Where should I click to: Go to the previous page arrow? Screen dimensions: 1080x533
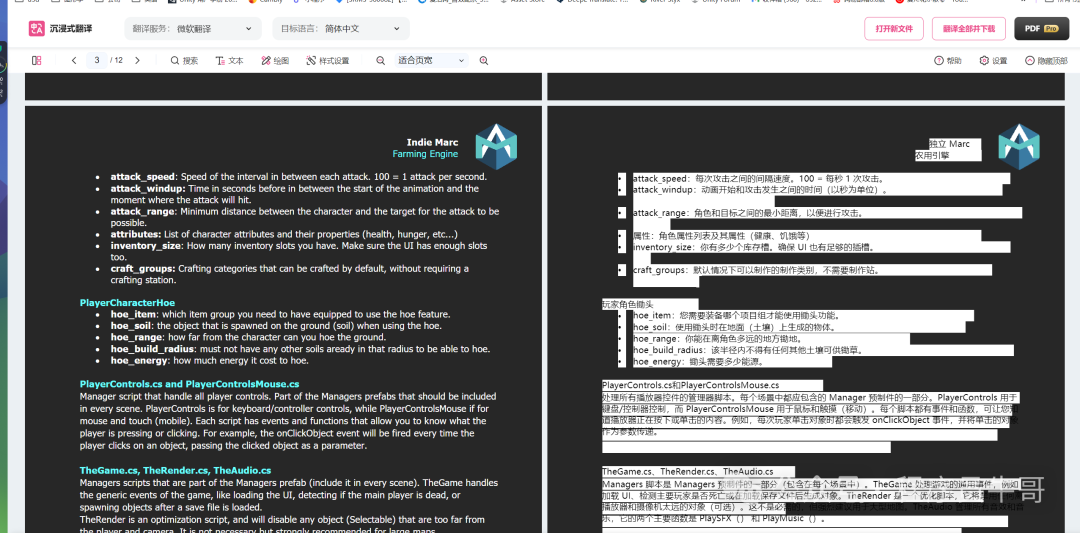coord(74,61)
